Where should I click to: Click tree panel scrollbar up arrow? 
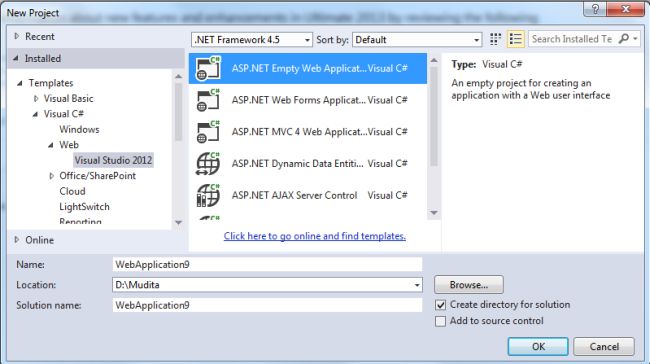coord(178,77)
